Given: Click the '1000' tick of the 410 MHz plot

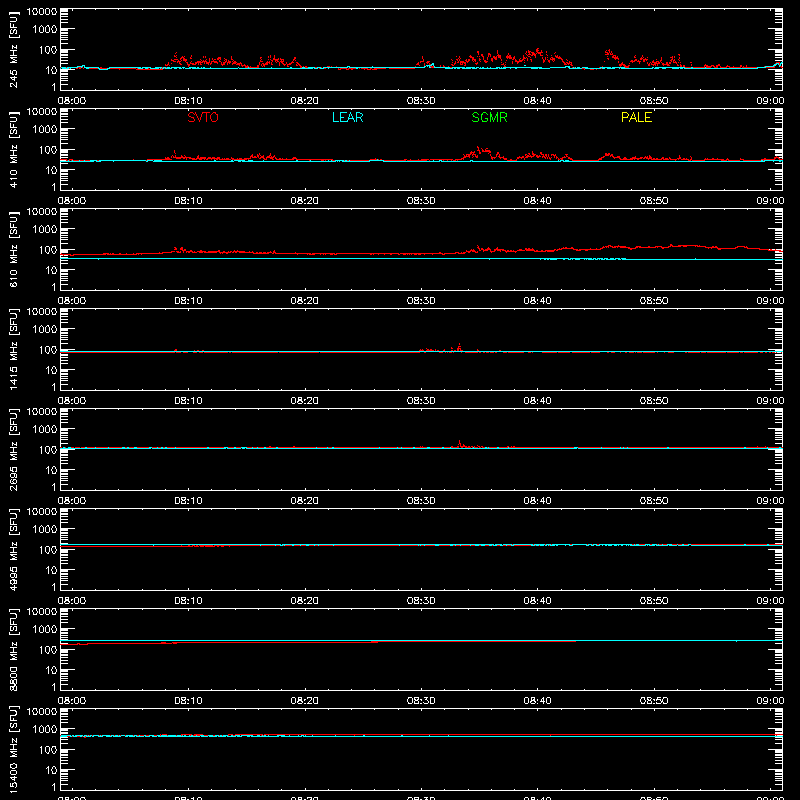Looking at the screenshot, I should coord(45,130).
